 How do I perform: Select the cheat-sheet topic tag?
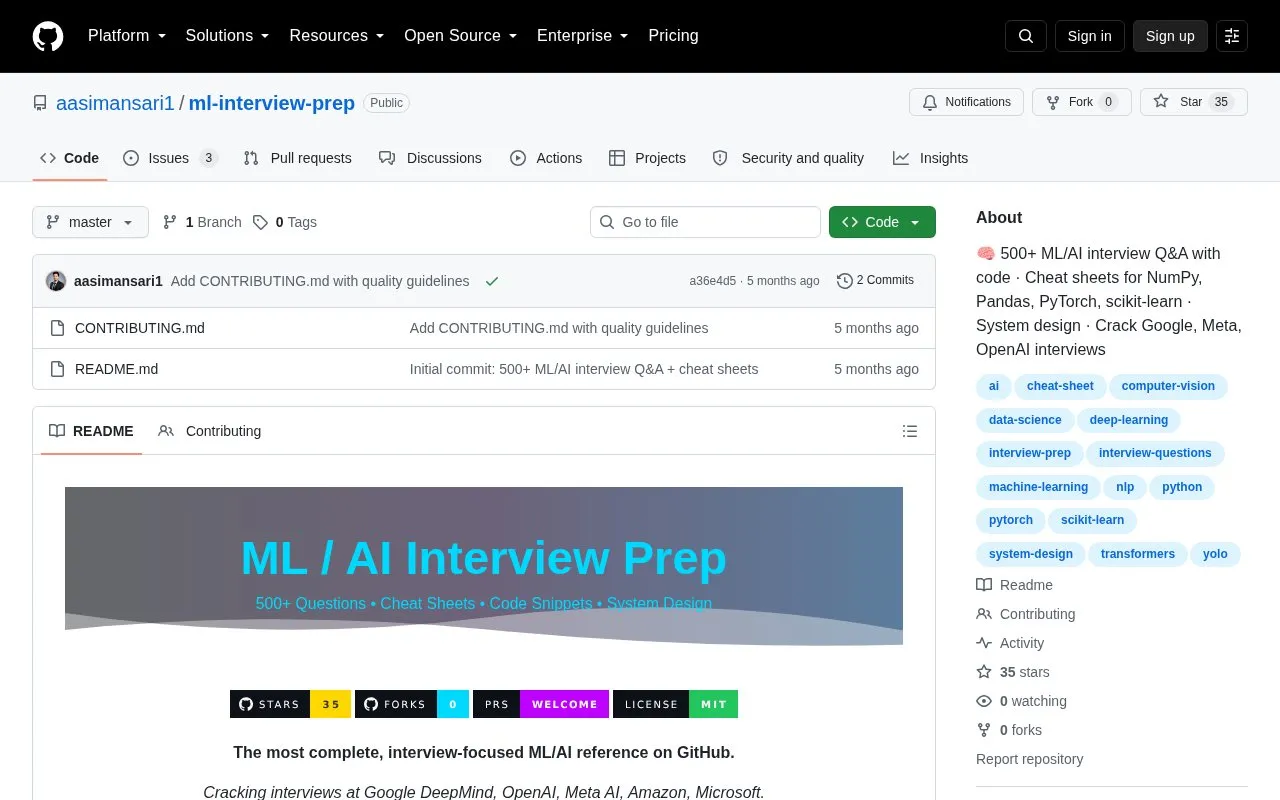(1060, 386)
